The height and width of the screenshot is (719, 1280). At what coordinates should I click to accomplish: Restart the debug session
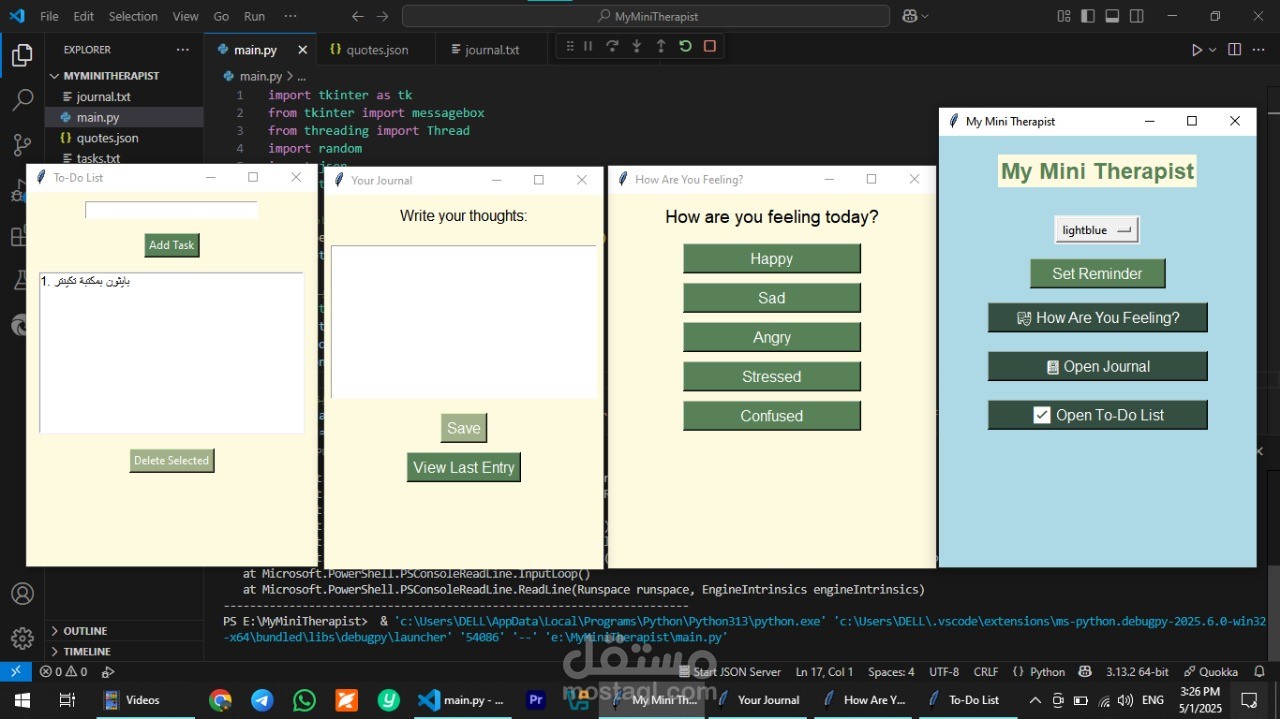tap(685, 46)
